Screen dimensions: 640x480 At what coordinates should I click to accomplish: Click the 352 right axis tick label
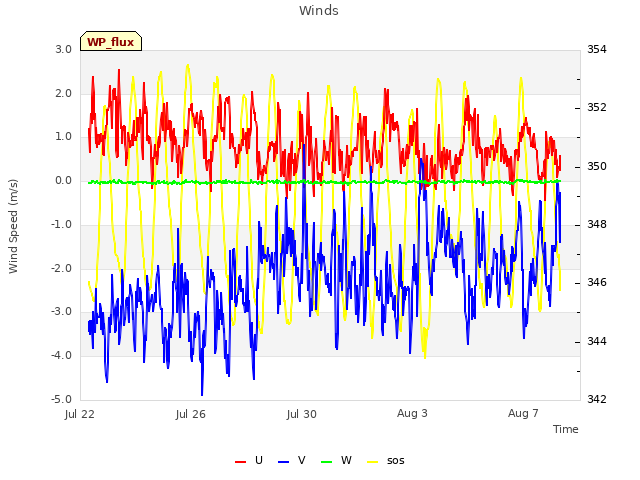[597, 107]
